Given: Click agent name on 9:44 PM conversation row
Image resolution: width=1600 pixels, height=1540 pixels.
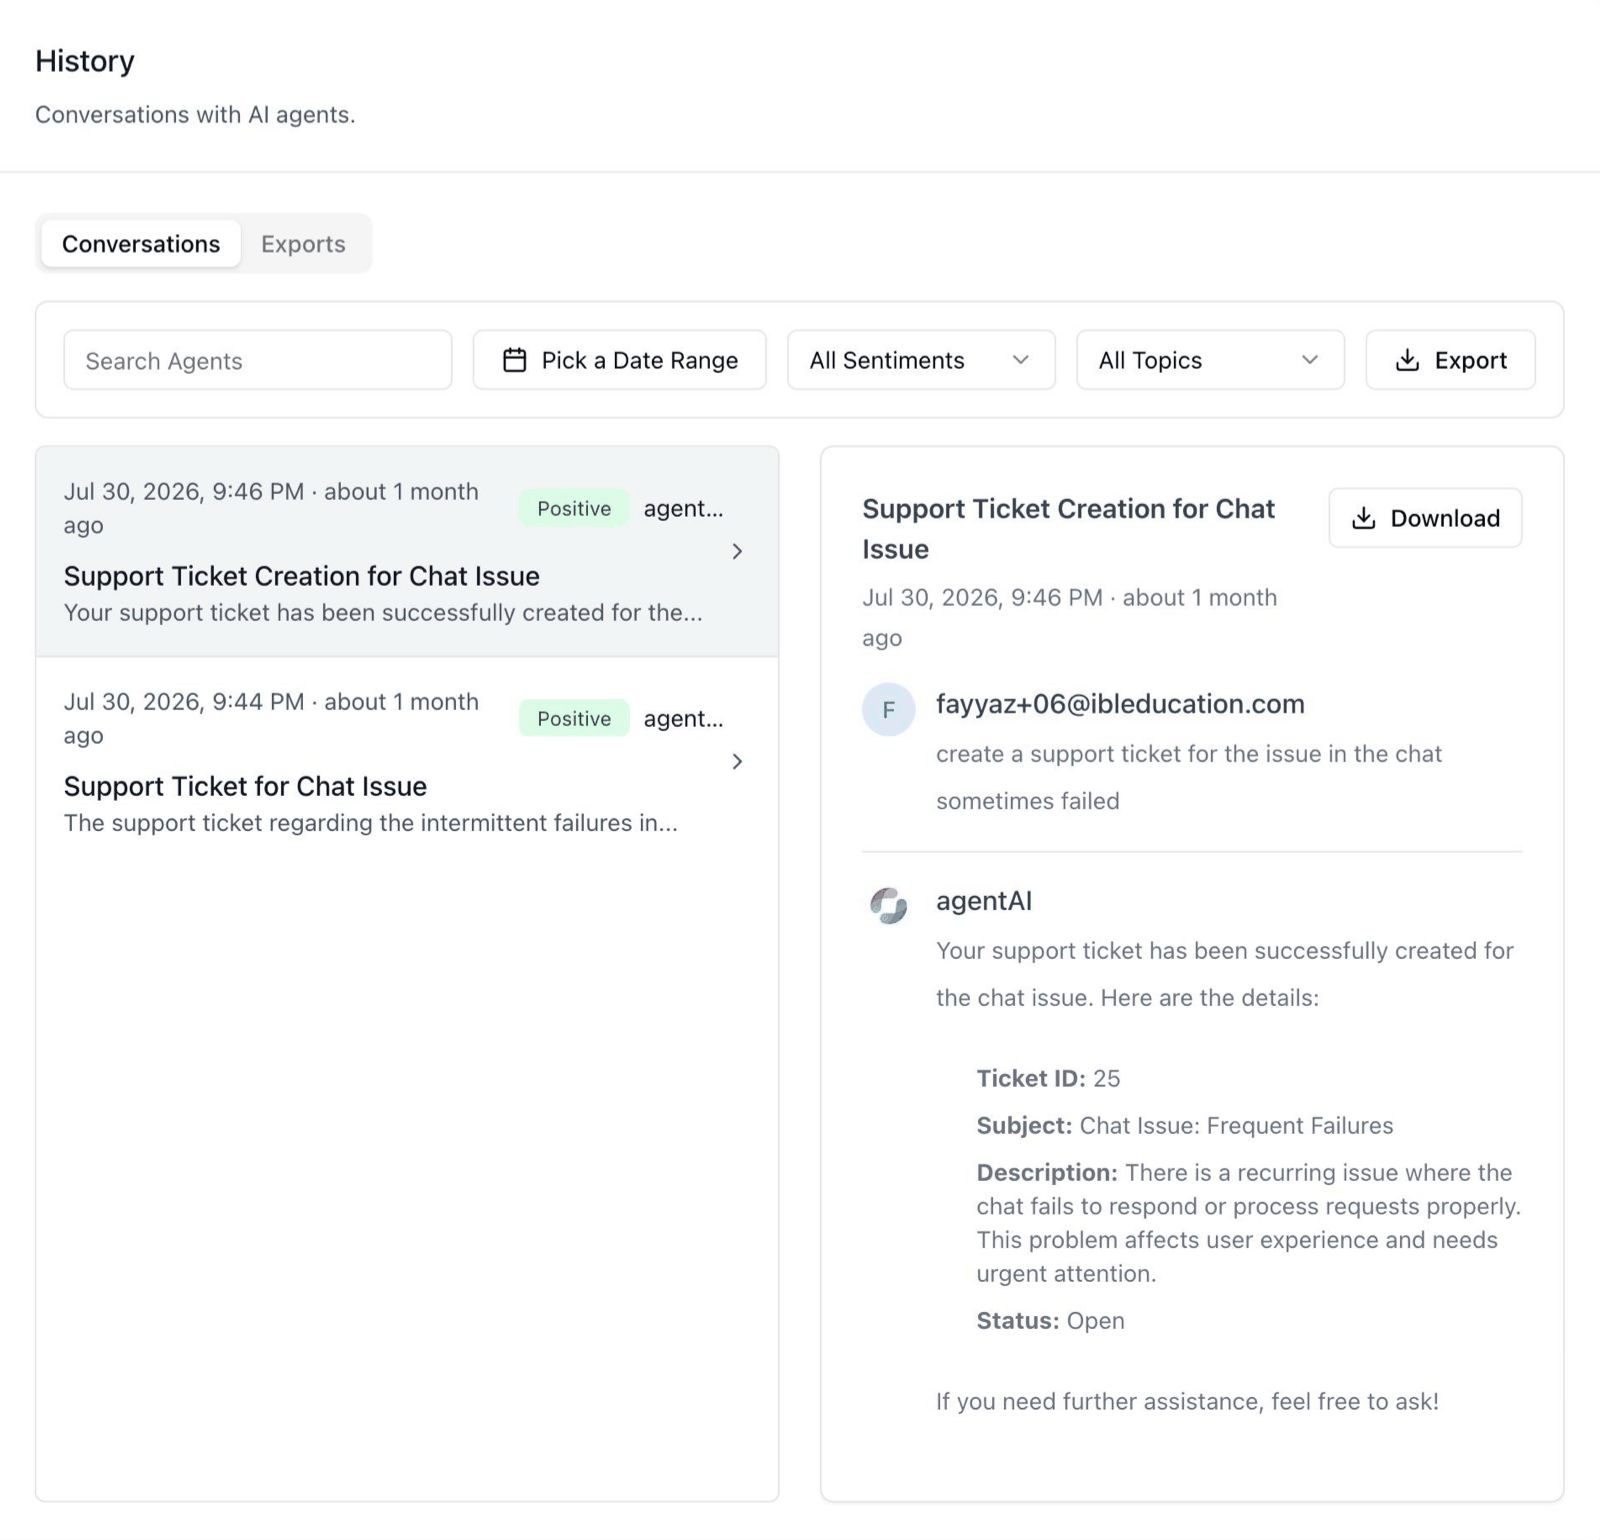Looking at the screenshot, I should tap(683, 718).
